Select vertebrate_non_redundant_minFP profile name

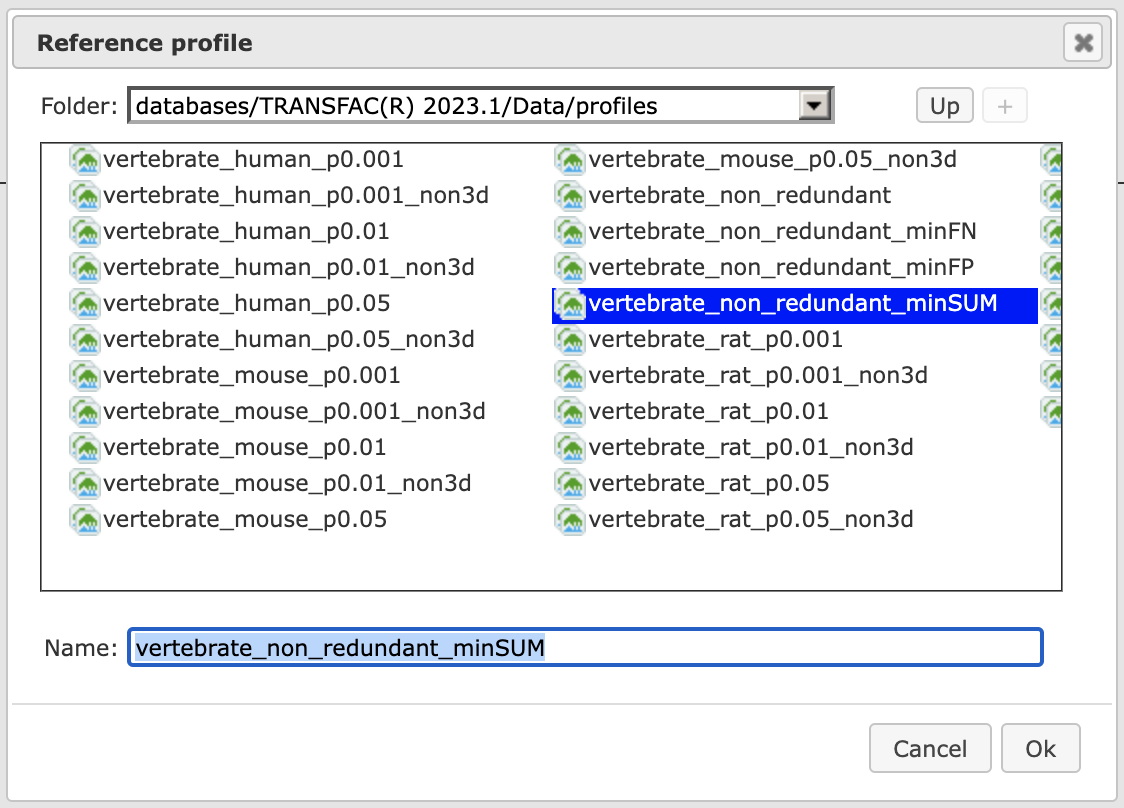(x=781, y=267)
